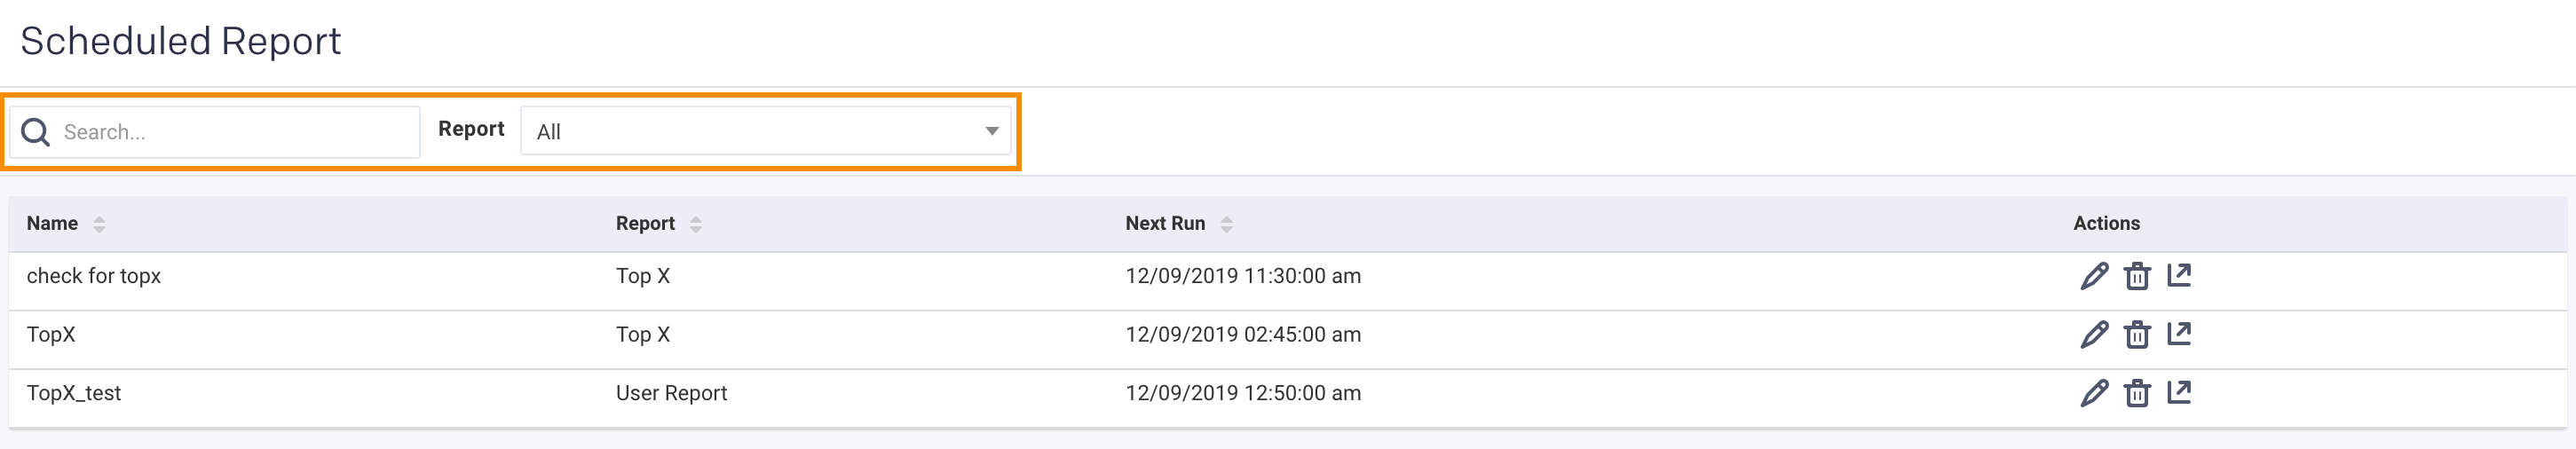This screenshot has height=449, width=2576.
Task: Delete the 'check for topx' scheduled report
Action: (2137, 276)
